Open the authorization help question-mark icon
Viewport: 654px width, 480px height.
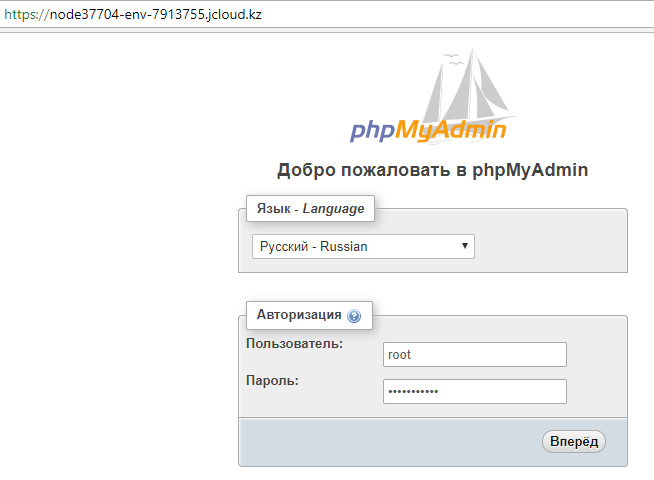pos(354,316)
